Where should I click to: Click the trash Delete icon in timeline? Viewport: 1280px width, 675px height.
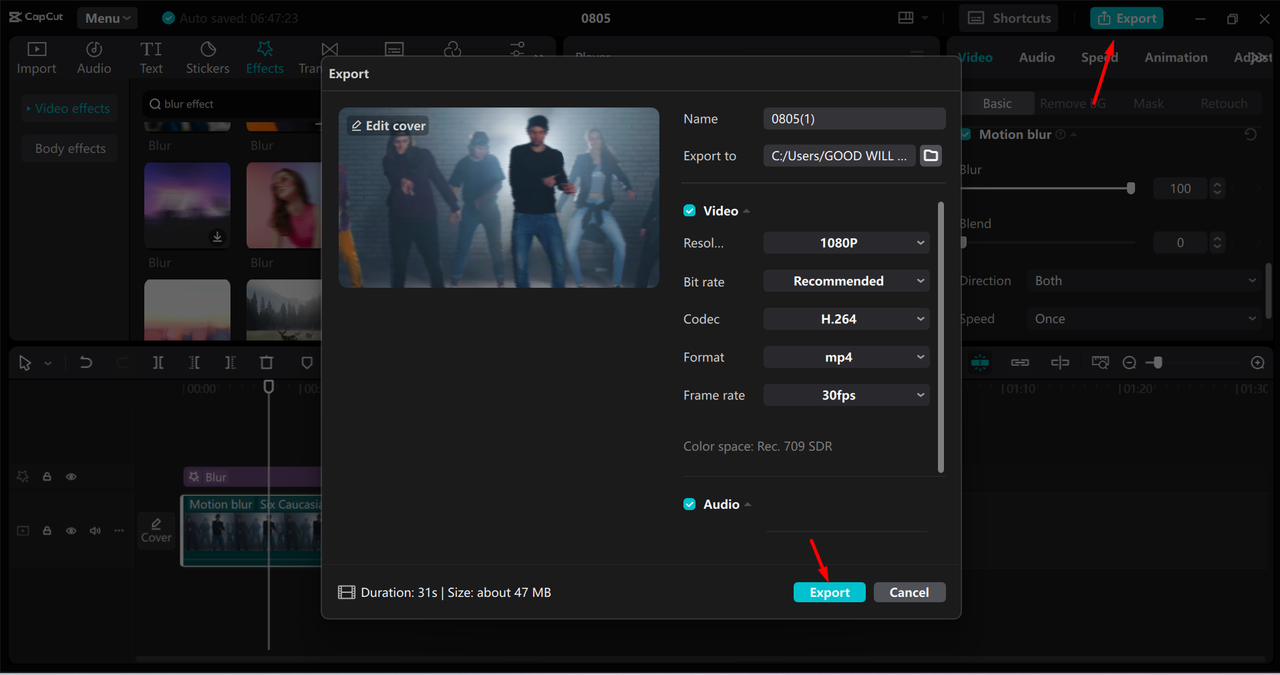(266, 363)
